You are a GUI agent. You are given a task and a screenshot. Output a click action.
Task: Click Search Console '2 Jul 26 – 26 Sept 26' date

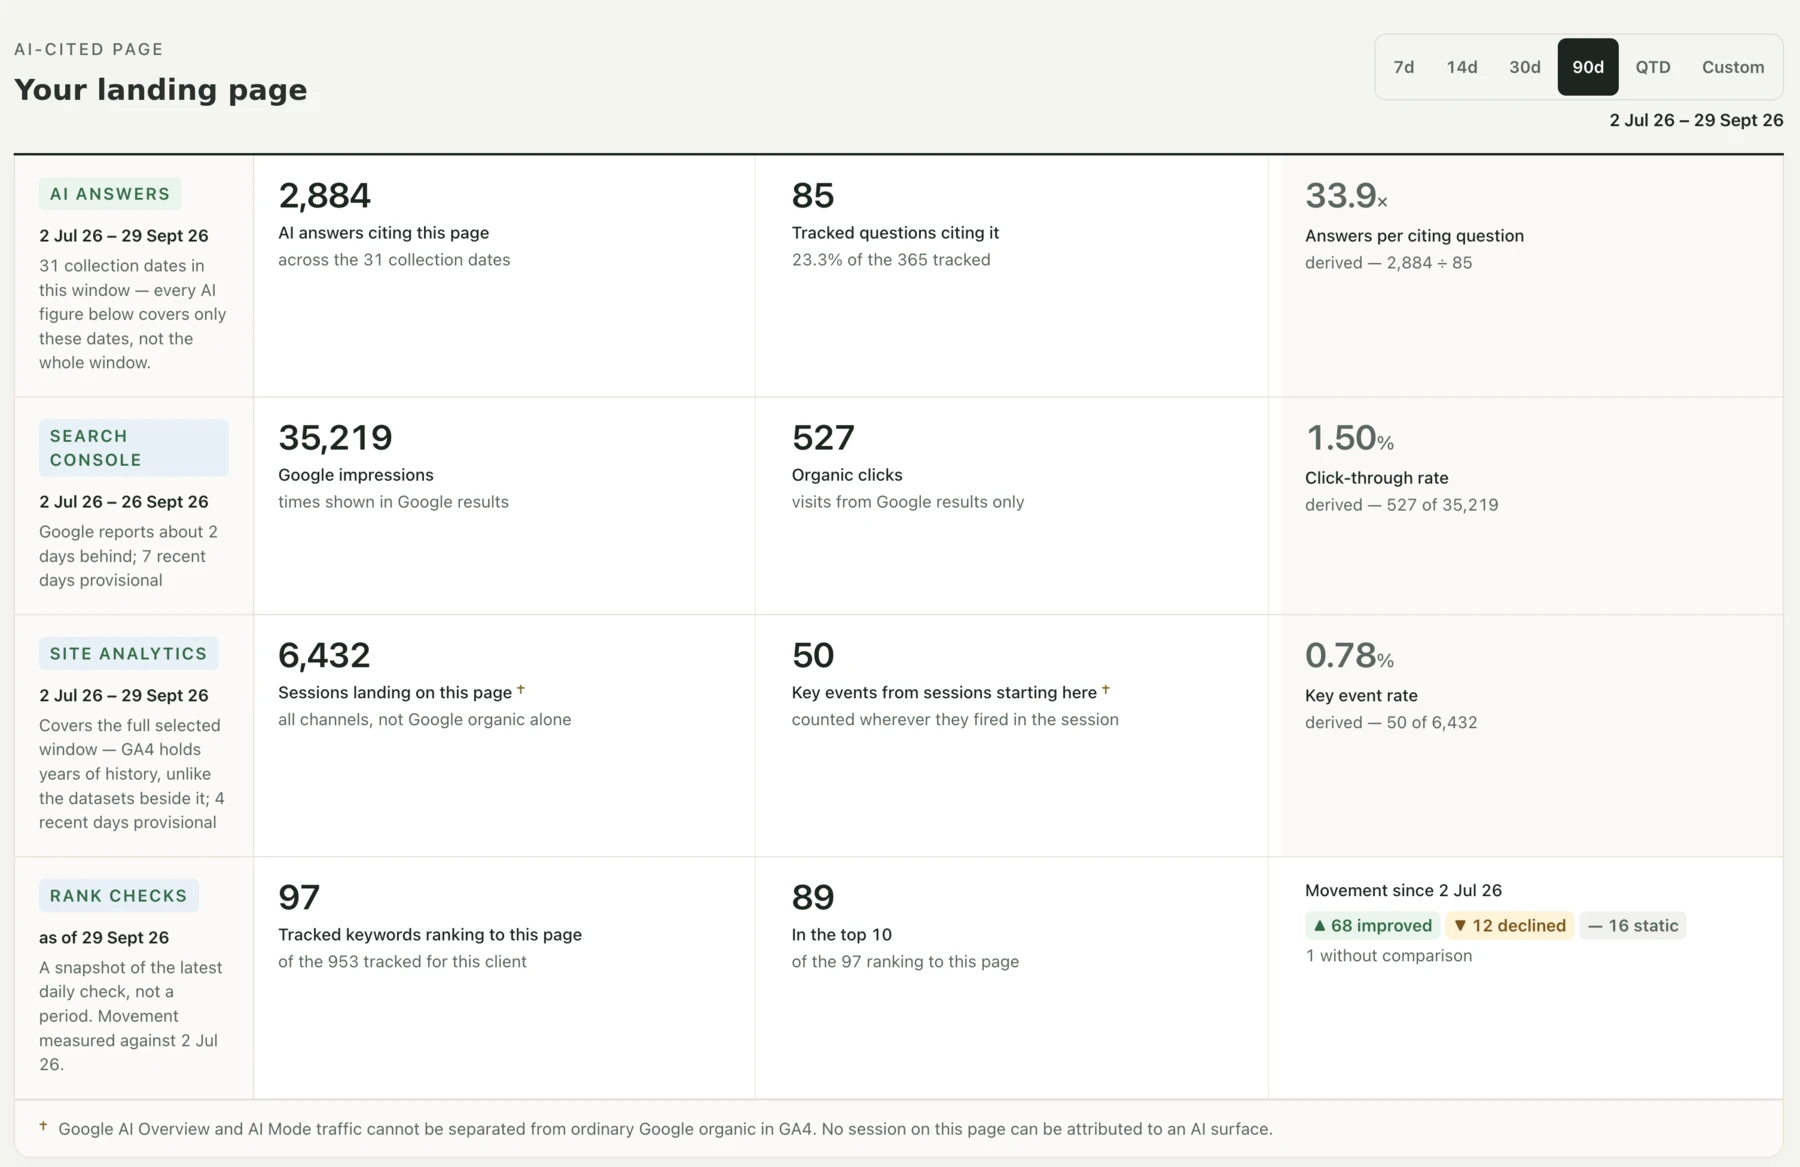(124, 502)
